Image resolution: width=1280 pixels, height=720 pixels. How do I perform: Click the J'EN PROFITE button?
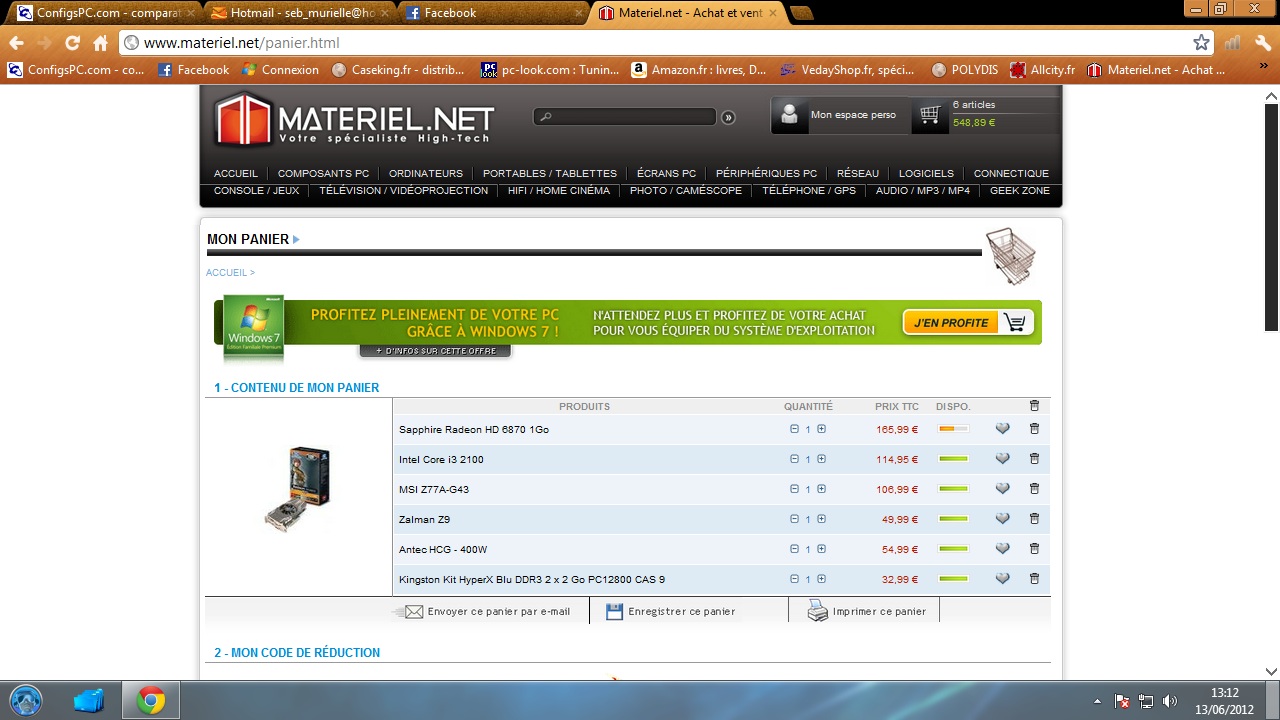pyautogui.click(x=967, y=322)
